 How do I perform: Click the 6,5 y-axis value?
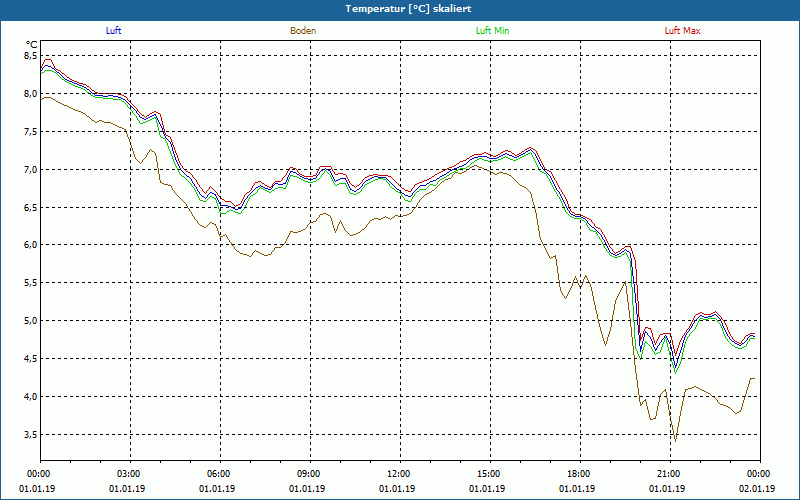[x=30, y=207]
